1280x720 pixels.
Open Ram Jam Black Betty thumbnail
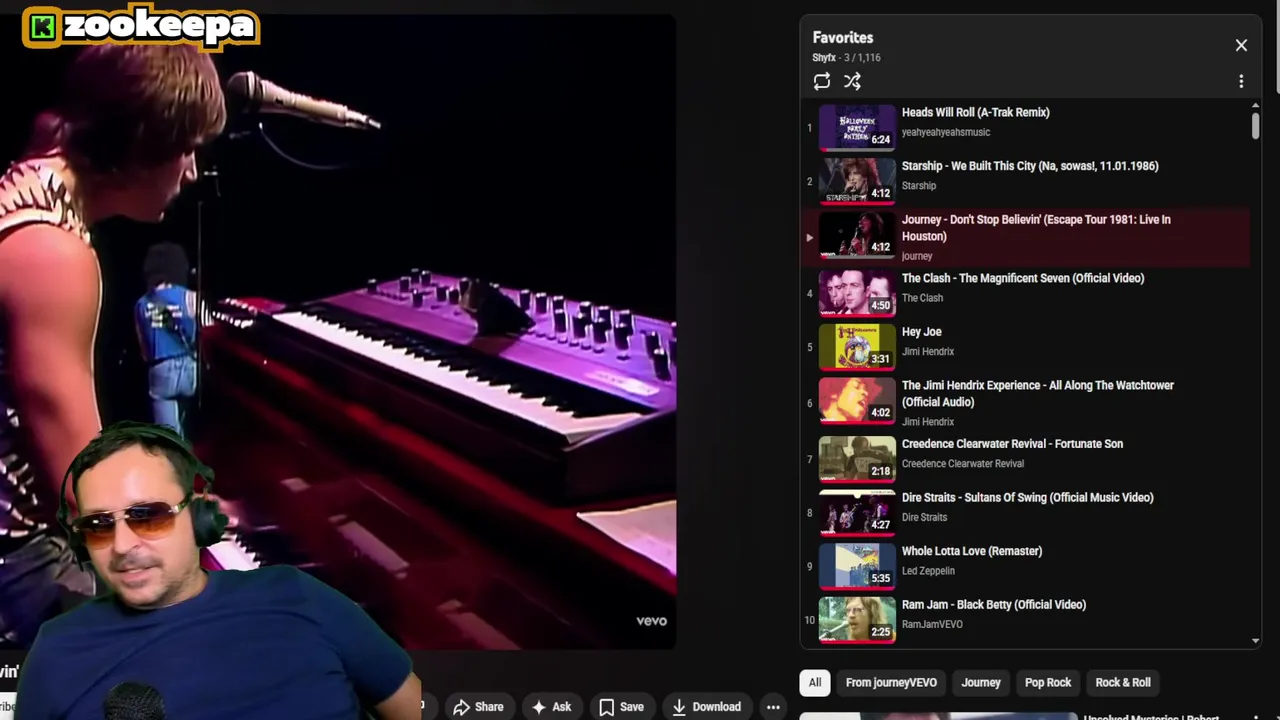click(857, 619)
